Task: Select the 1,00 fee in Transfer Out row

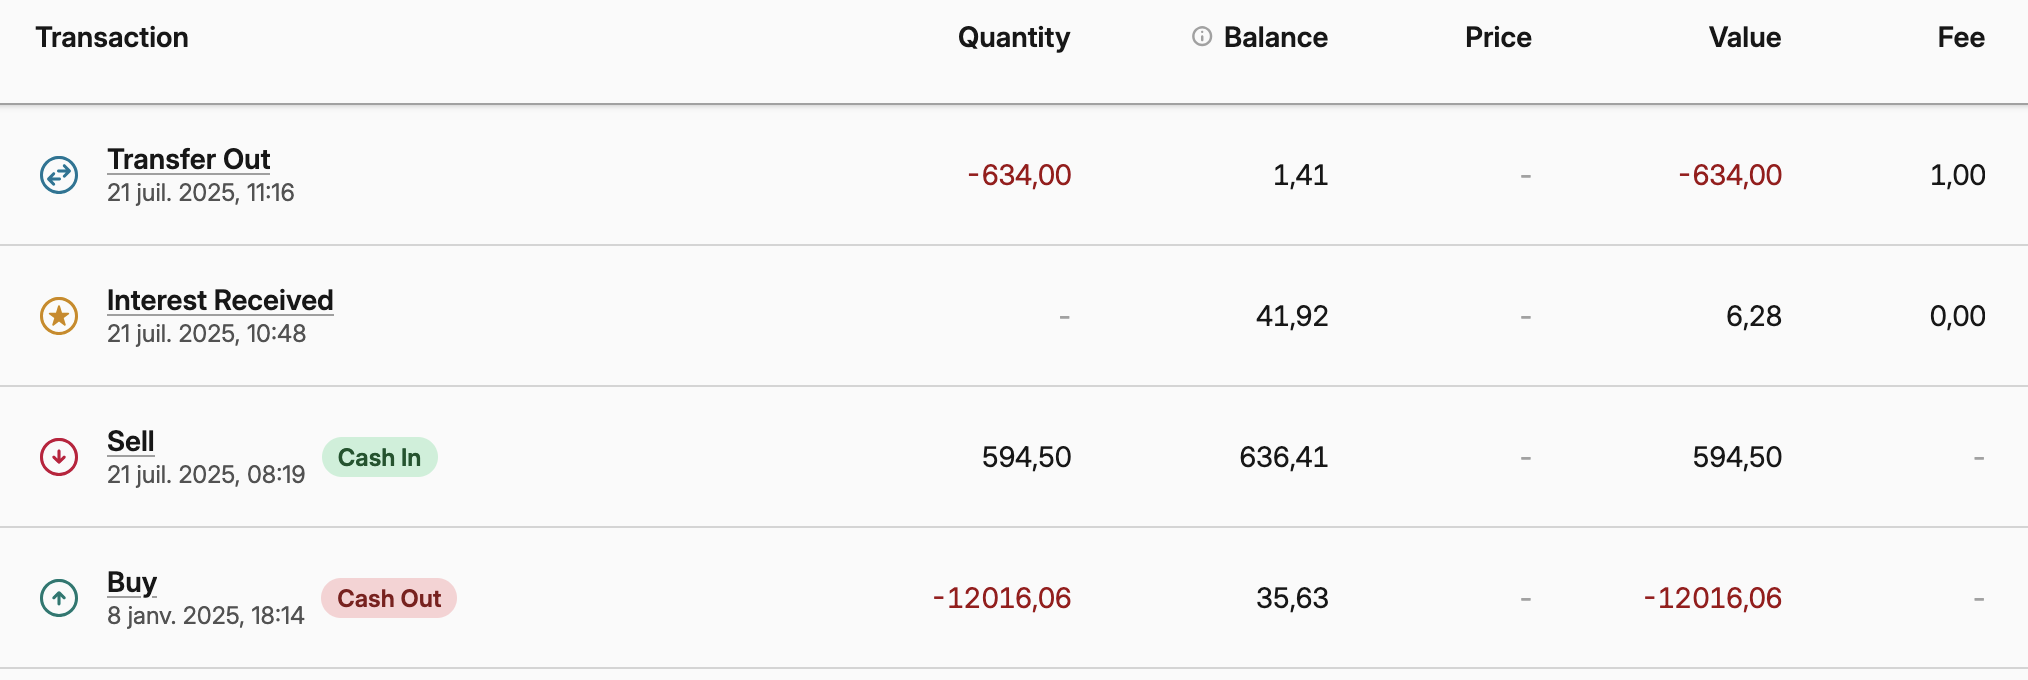Action: point(1958,175)
